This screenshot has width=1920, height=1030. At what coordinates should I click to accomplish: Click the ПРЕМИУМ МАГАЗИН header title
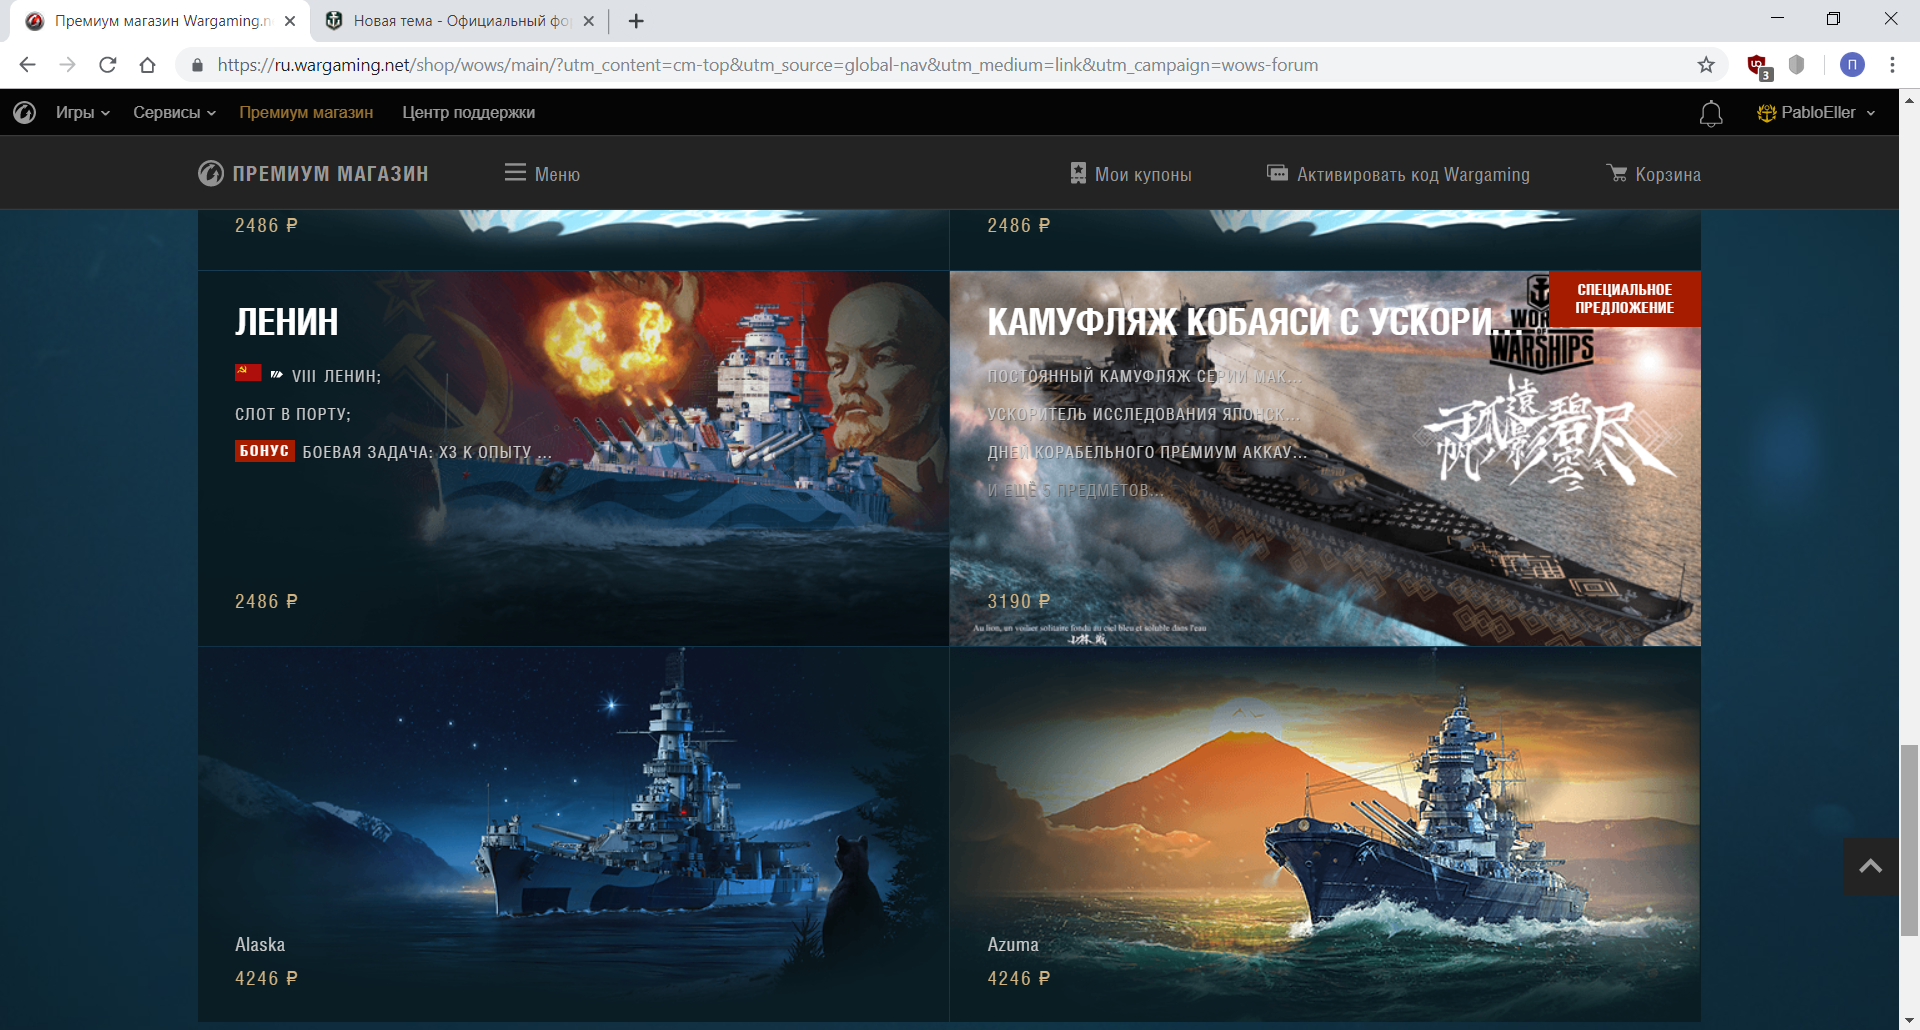point(330,174)
